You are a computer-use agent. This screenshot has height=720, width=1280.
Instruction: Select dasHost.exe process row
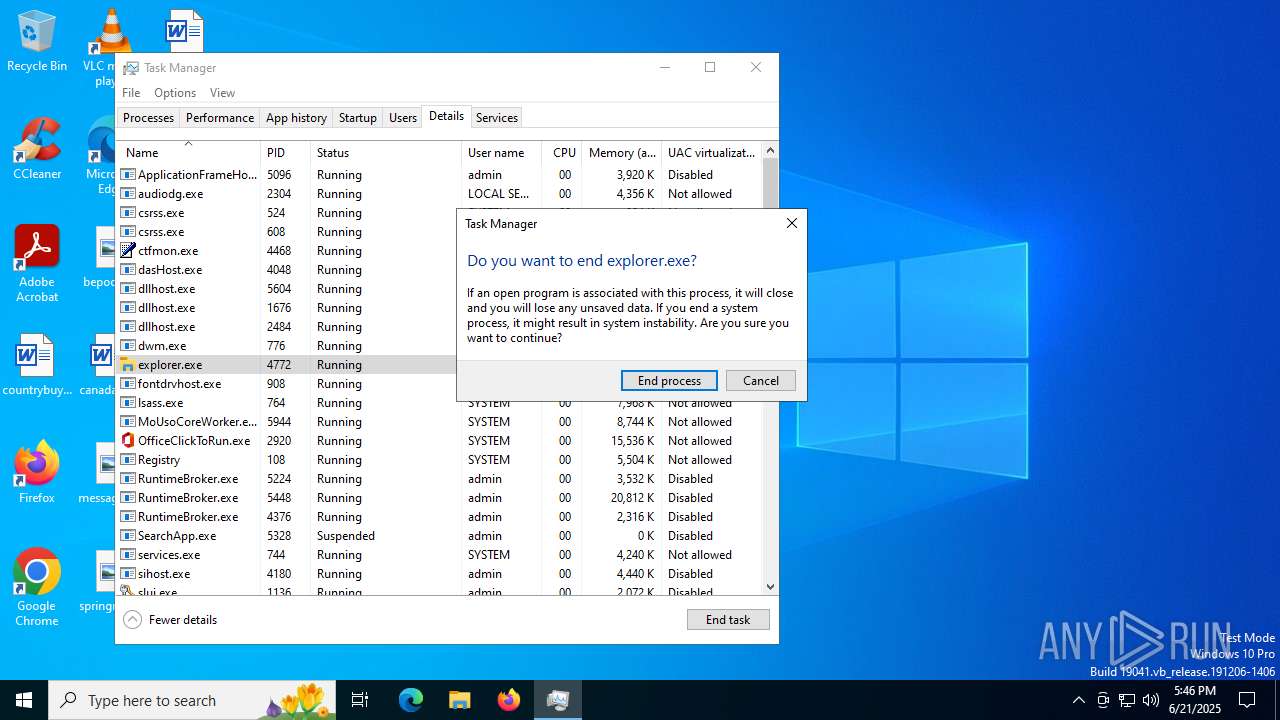(287, 270)
